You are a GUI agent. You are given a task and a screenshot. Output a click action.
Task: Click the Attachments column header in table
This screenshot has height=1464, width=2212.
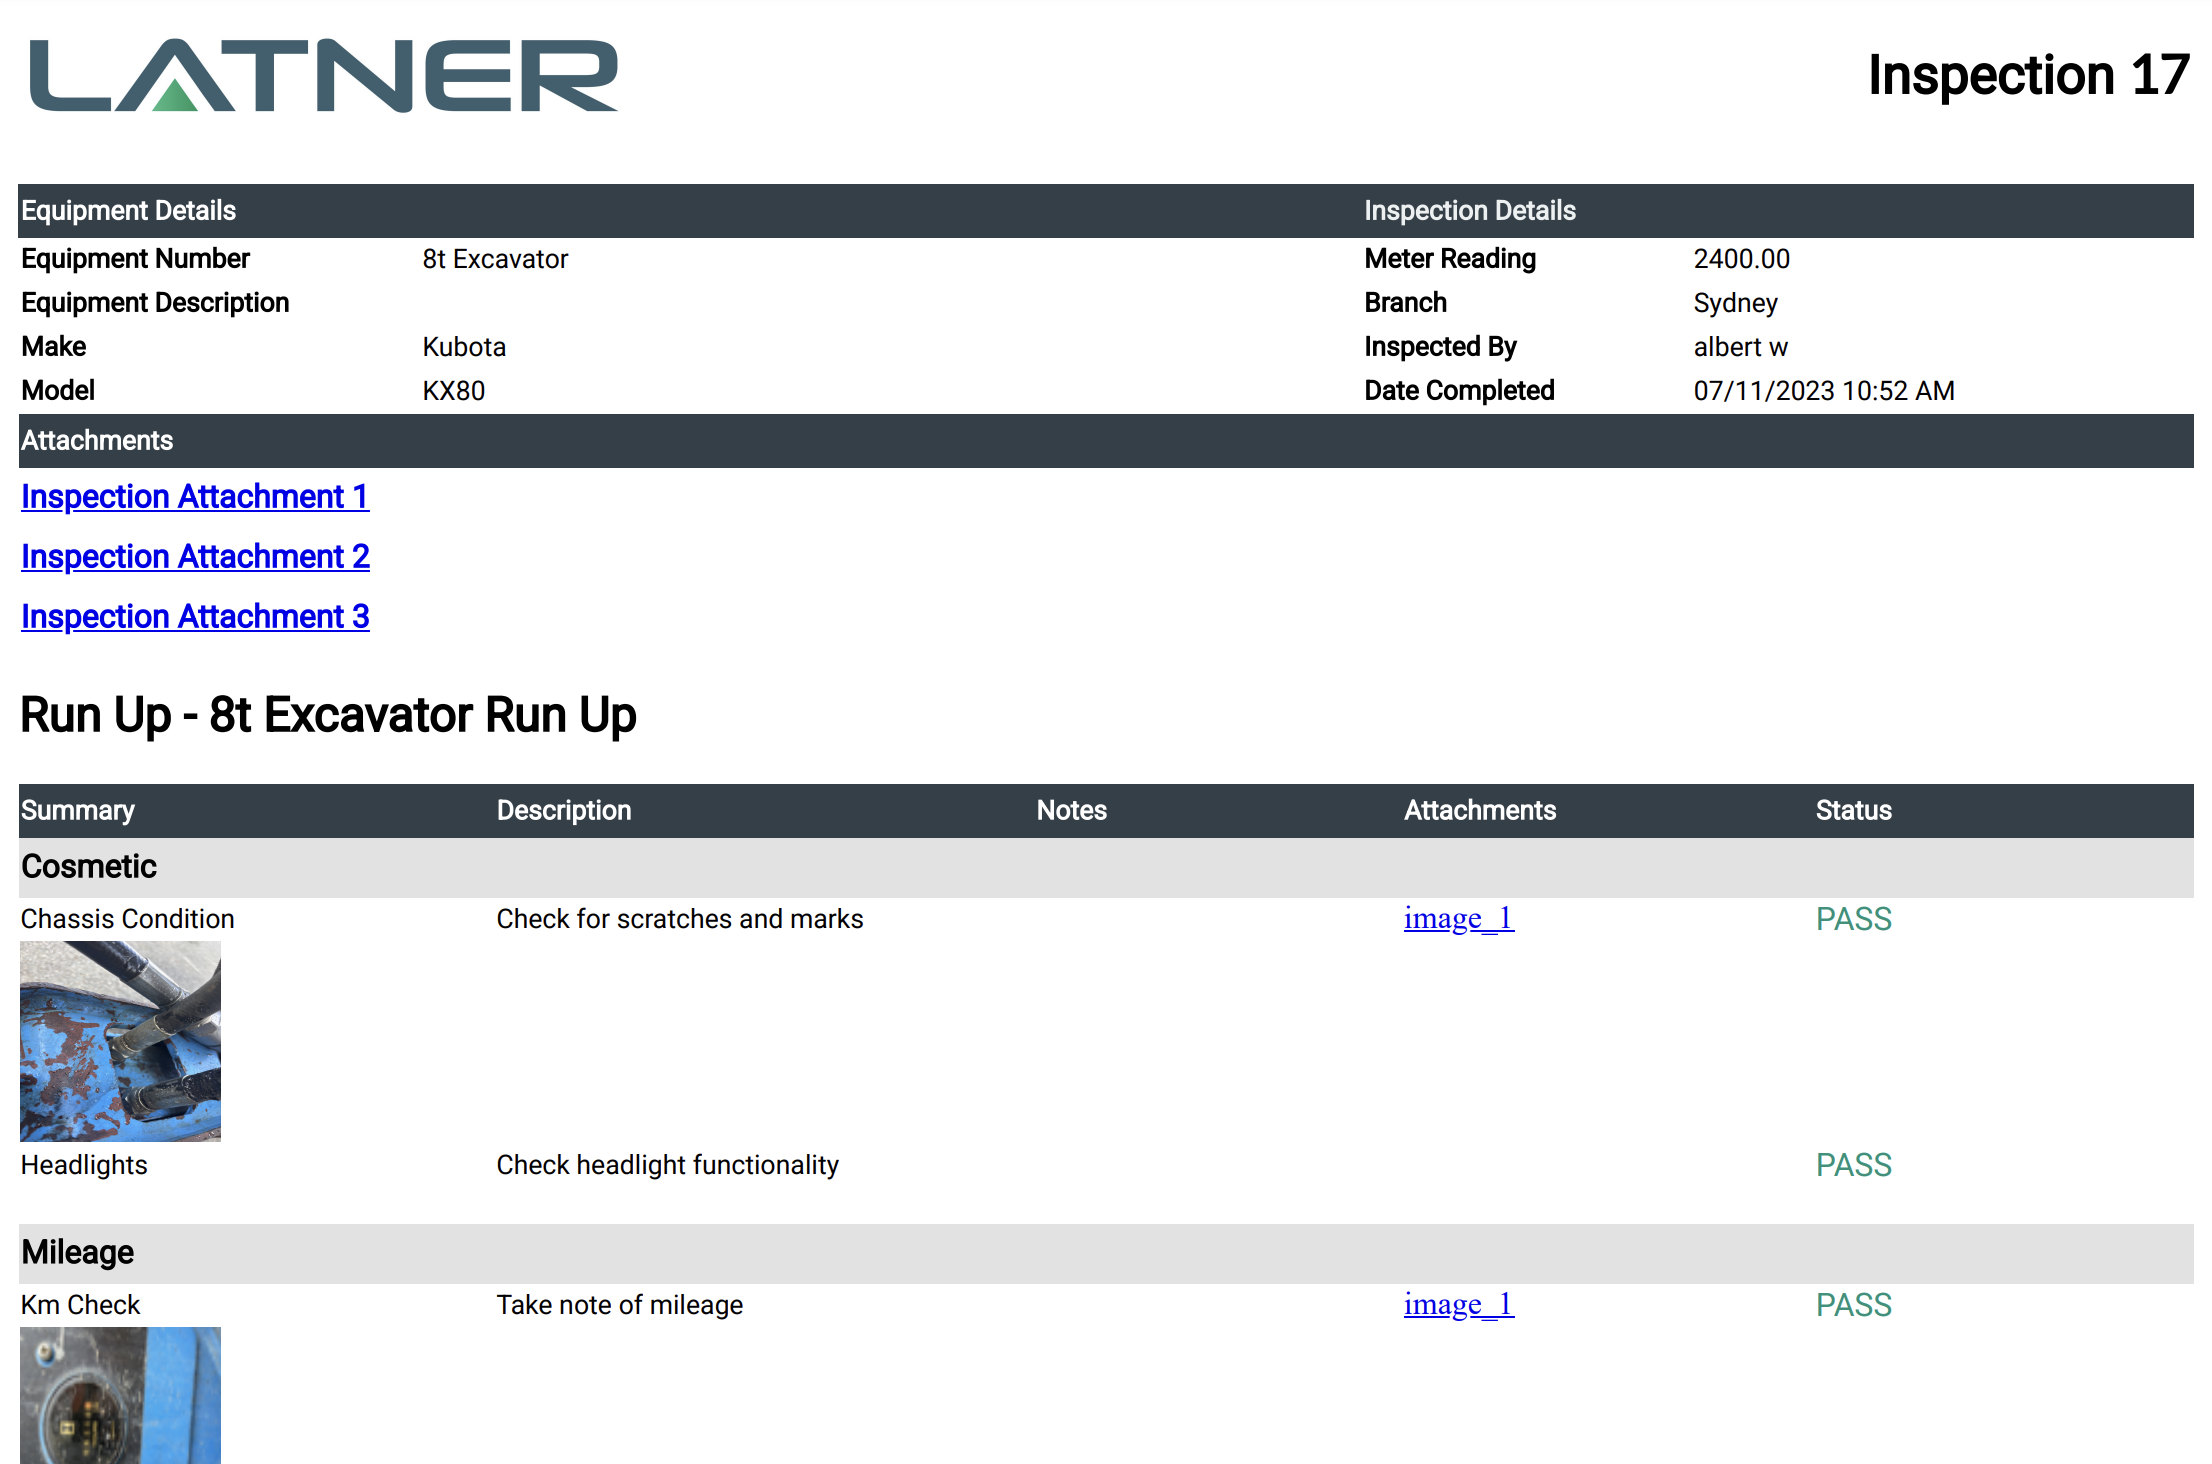(x=1479, y=810)
